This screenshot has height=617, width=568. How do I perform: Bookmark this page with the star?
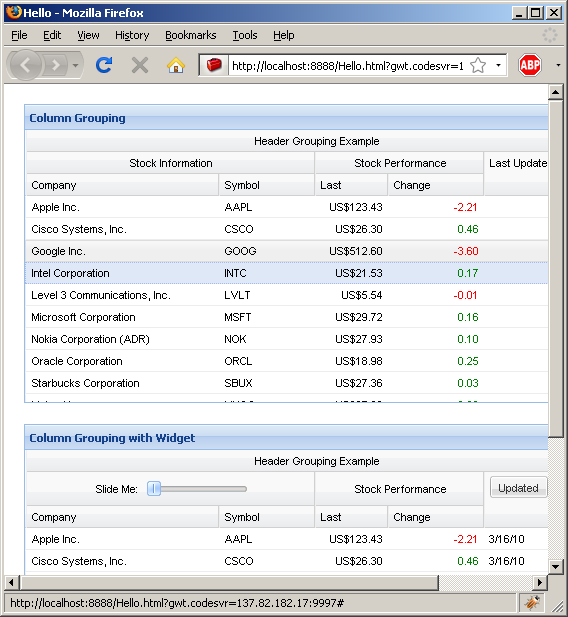pyautogui.click(x=478, y=65)
